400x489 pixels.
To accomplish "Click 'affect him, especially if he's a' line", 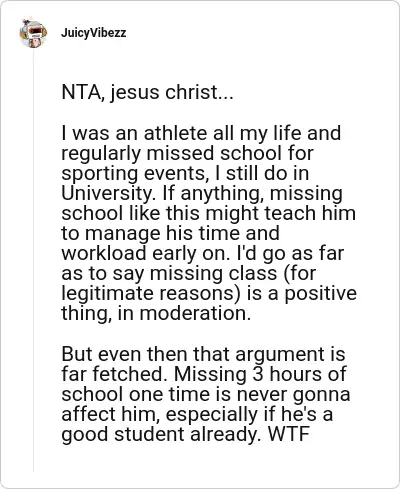I will 197,414.
